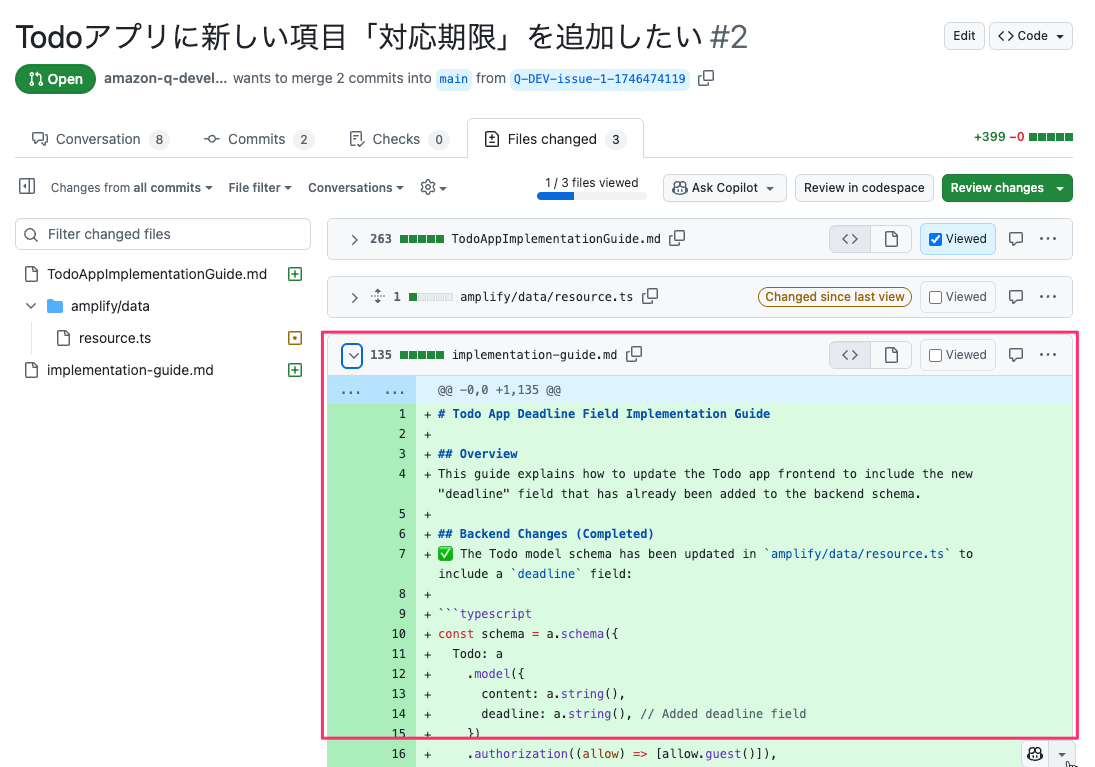This screenshot has width=1095, height=767.
Task: Copy path of TodoAppImplementationGuide.md
Action: click(x=677, y=238)
